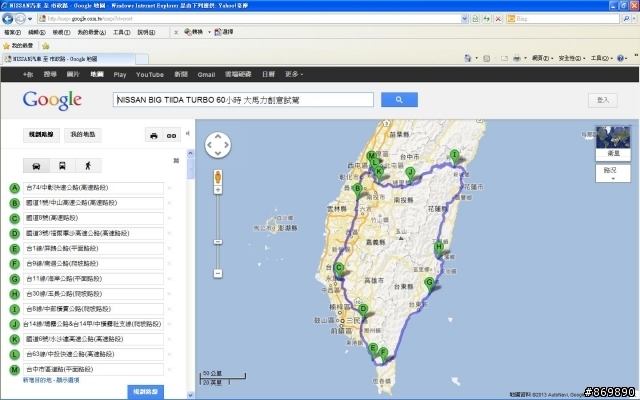Open the 編輯(E) menu
640x400 pixels.
point(37,32)
